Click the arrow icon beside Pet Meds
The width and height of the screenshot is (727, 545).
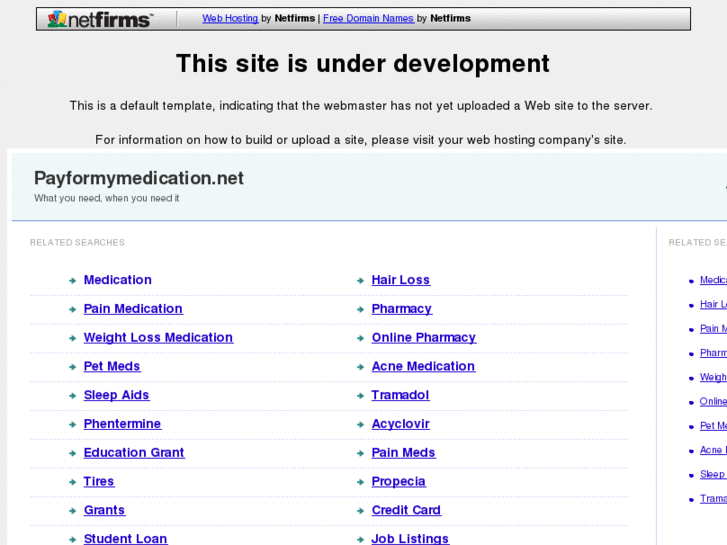point(72,367)
